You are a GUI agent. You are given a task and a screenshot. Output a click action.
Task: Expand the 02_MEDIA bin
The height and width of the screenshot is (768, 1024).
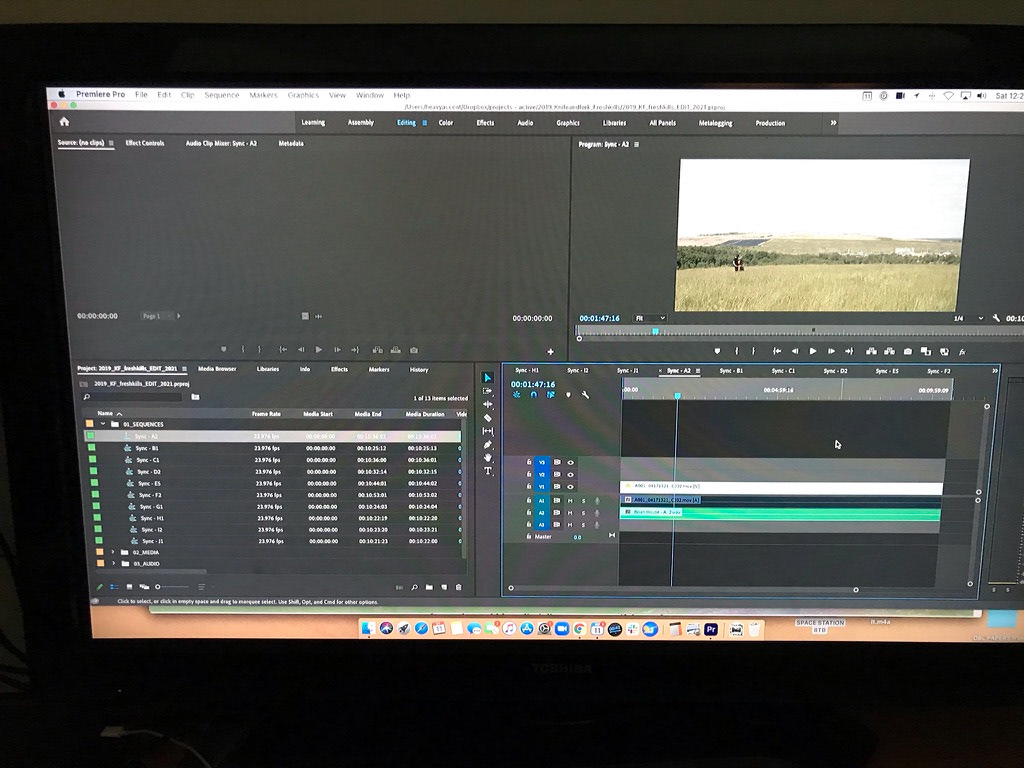pyautogui.click(x=112, y=552)
